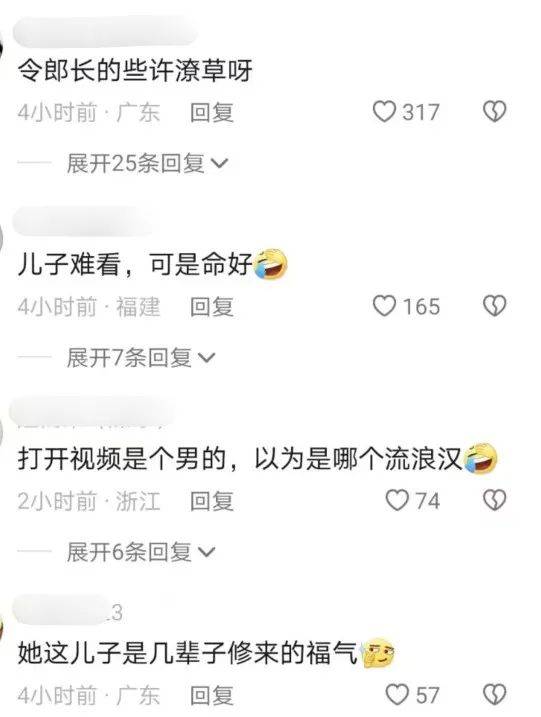Image resolution: width=541 pixels, height=717 pixels.
Task: Like the 福气 comment with 57 likes
Action: (x=397, y=695)
